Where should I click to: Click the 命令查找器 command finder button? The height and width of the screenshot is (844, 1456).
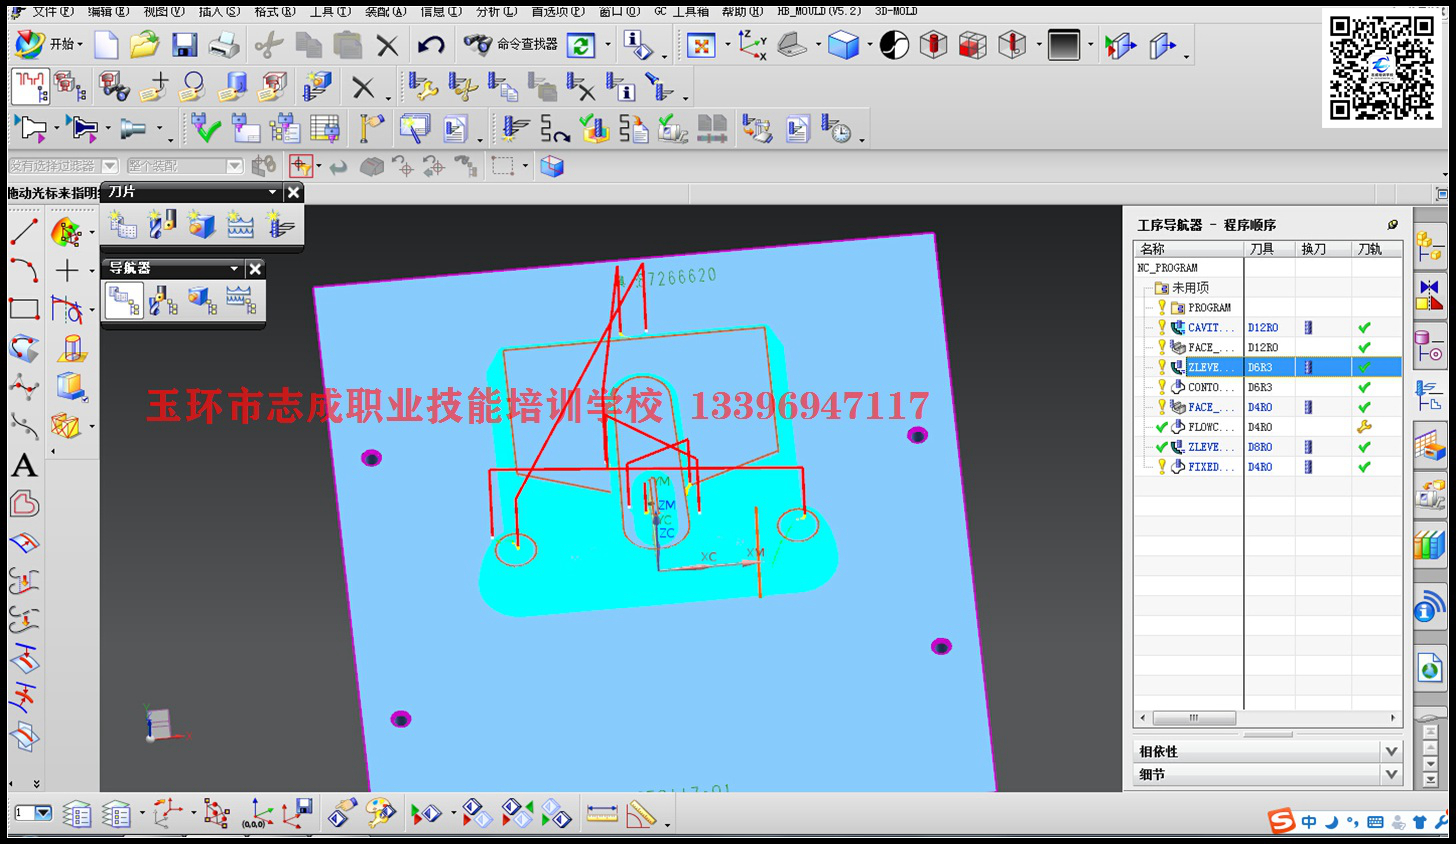click(x=511, y=44)
